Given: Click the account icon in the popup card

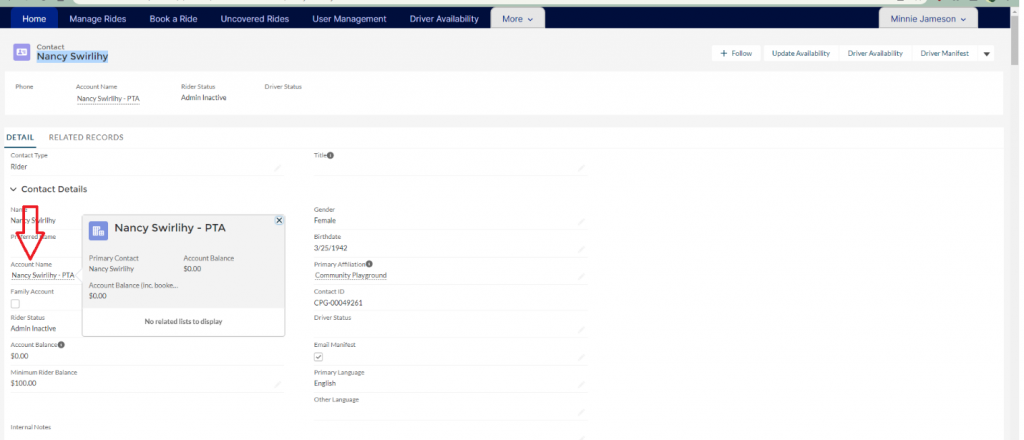Looking at the screenshot, I should pos(99,231).
